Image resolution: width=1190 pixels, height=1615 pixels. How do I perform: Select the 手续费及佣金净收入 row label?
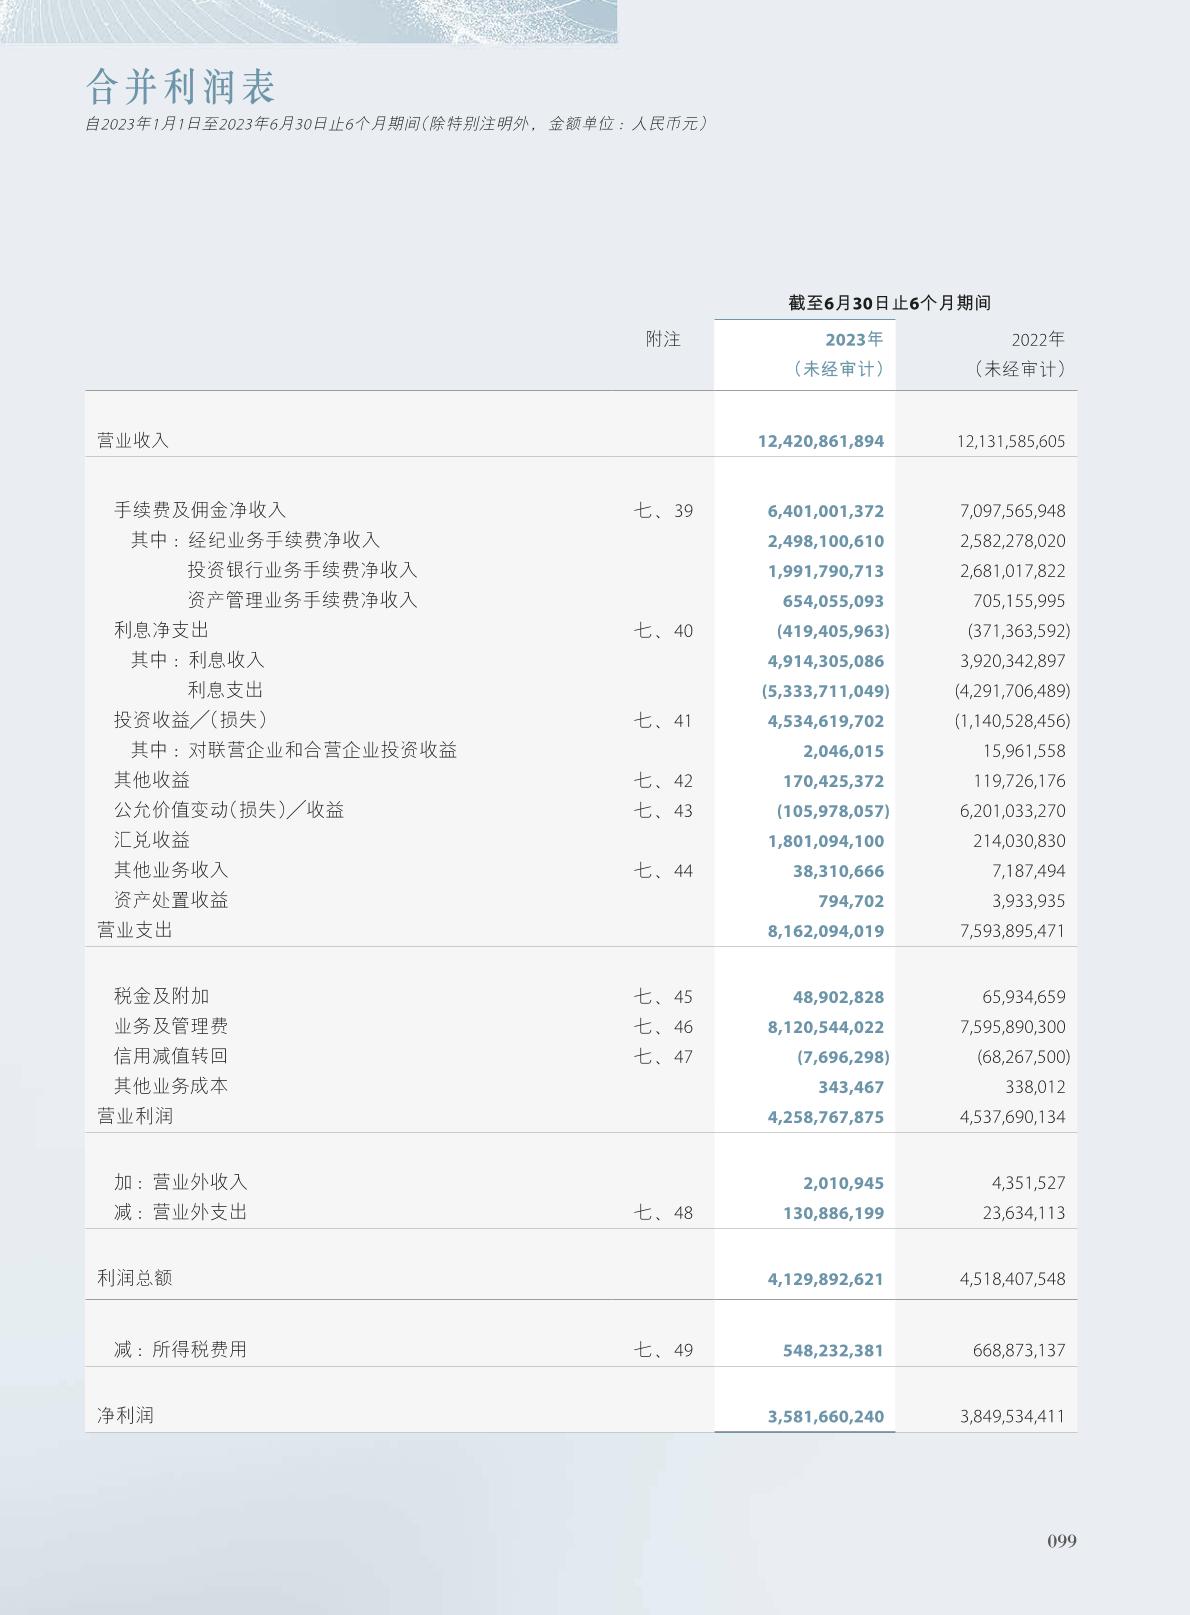click(x=200, y=511)
